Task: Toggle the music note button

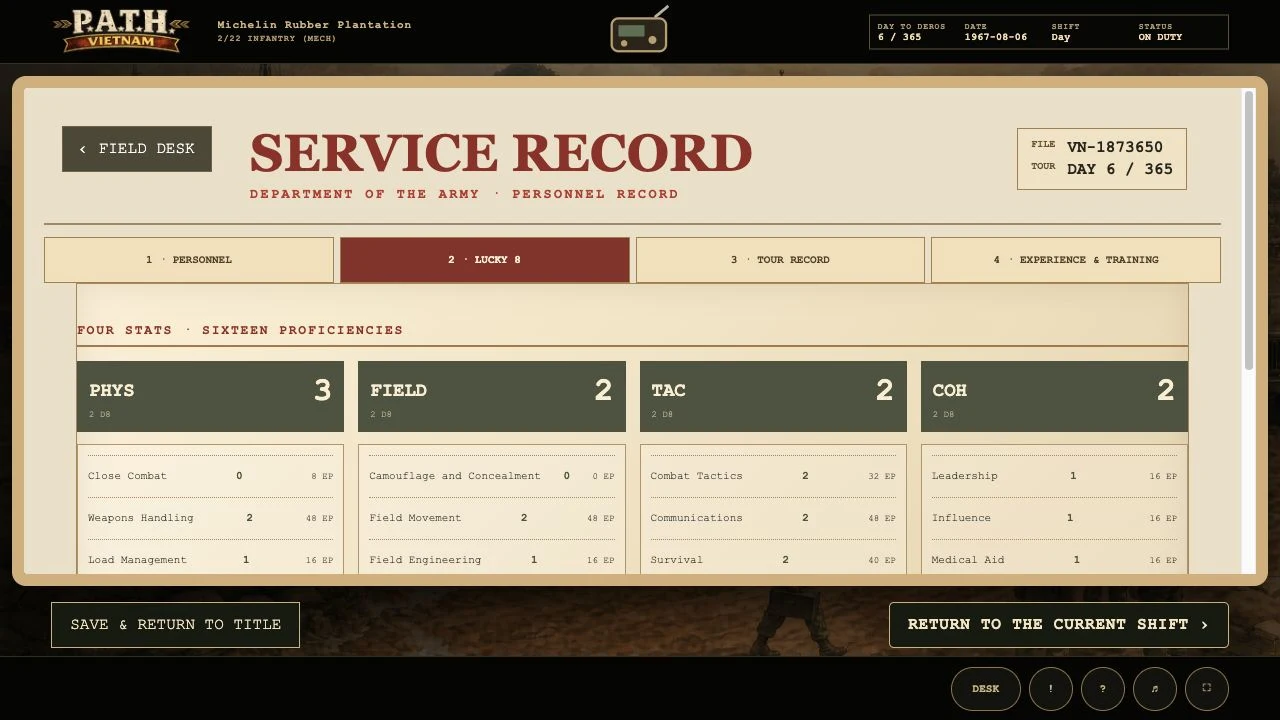Action: pos(1154,688)
